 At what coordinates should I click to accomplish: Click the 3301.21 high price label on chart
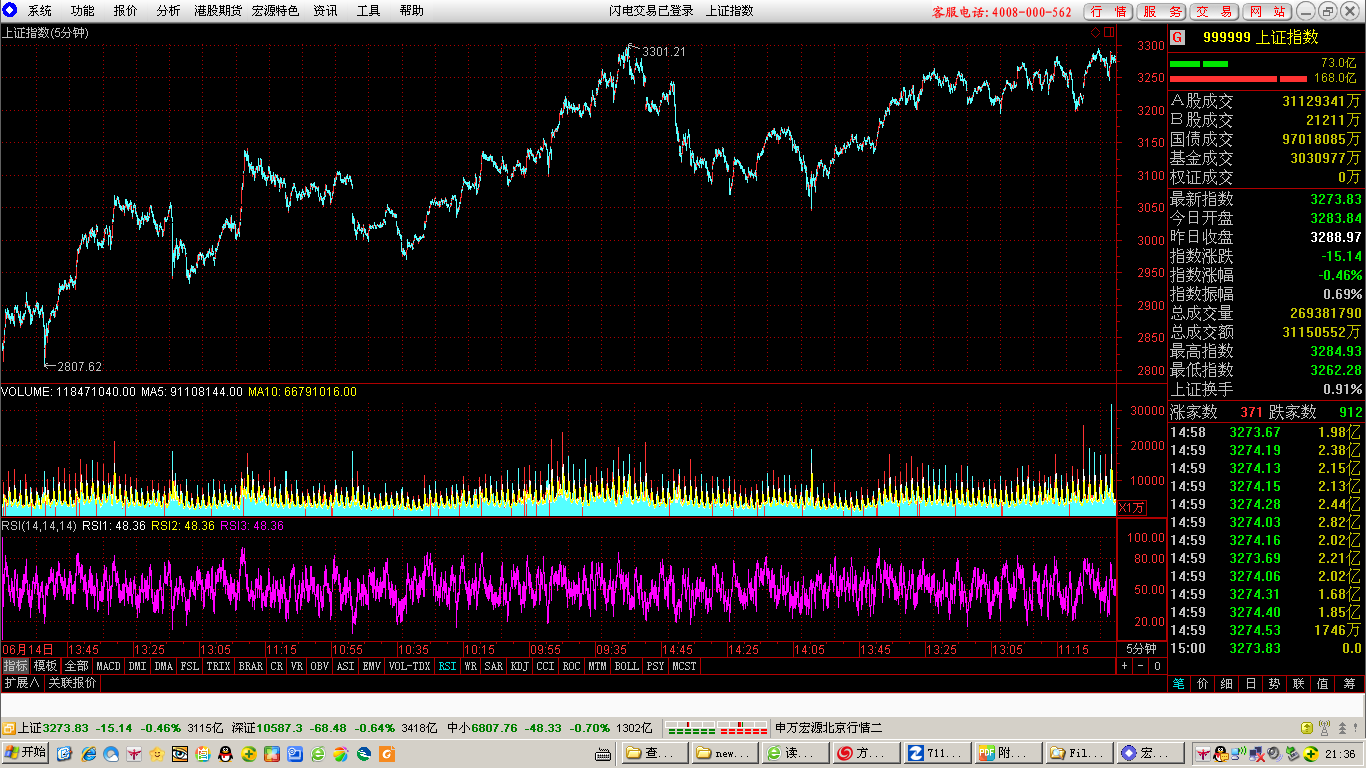664,52
